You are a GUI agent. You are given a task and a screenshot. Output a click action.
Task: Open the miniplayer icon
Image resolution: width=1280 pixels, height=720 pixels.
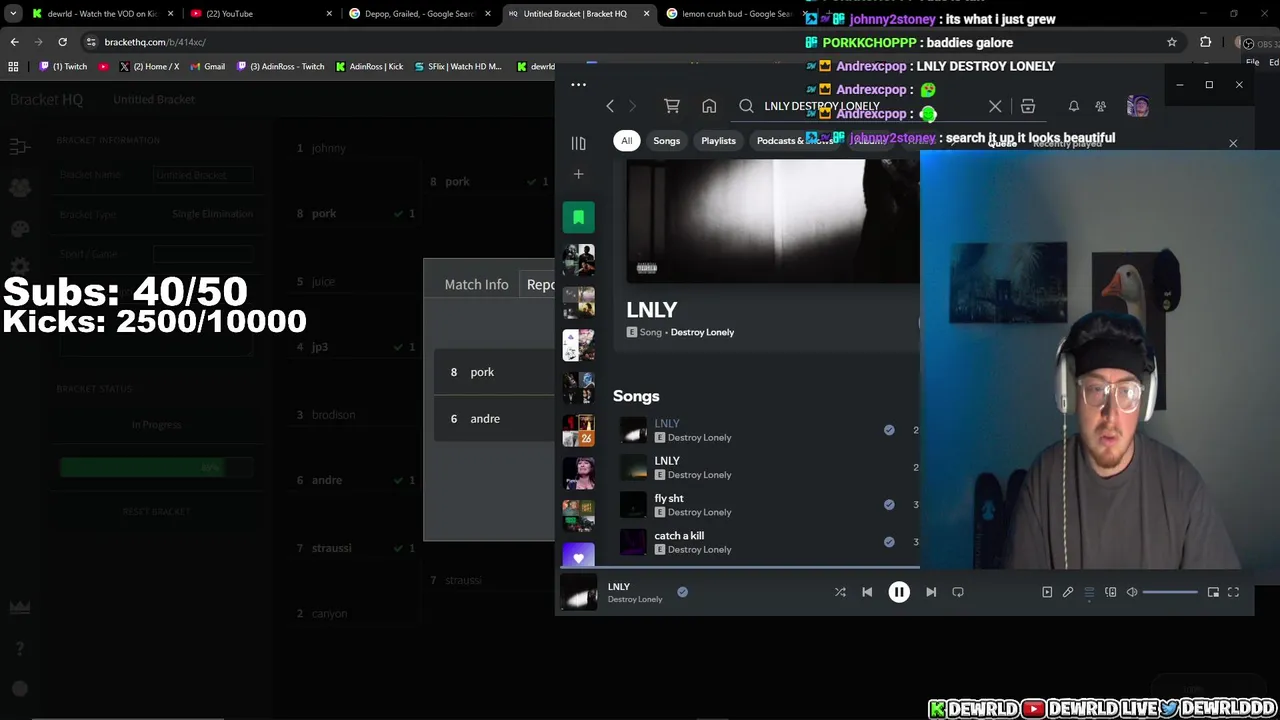pyautogui.click(x=1213, y=592)
